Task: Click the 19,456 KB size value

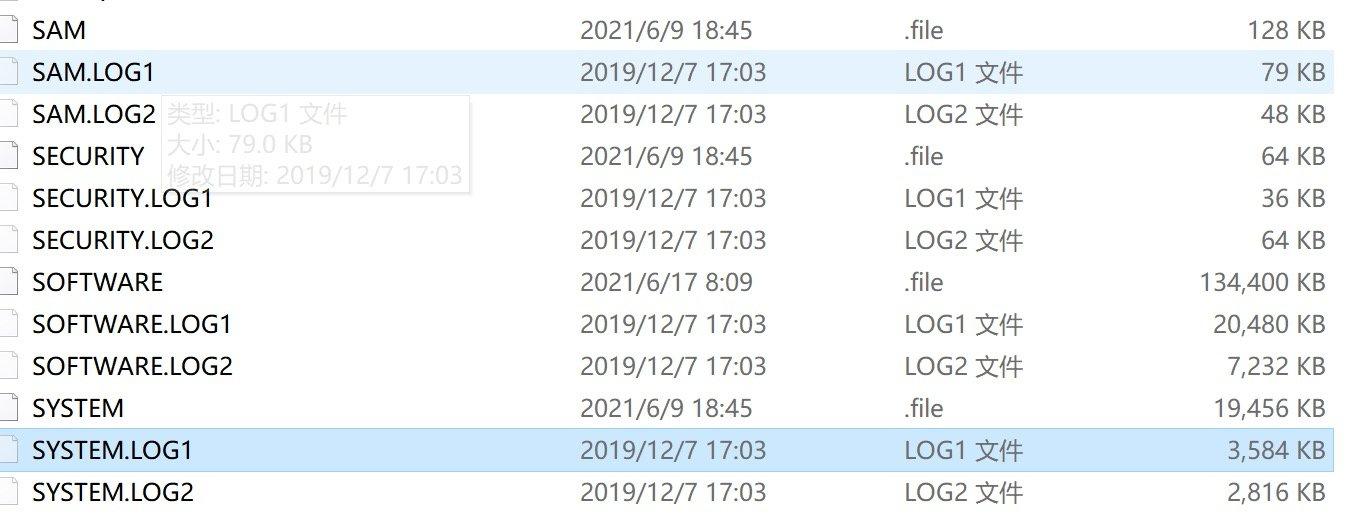Action: pos(1269,408)
